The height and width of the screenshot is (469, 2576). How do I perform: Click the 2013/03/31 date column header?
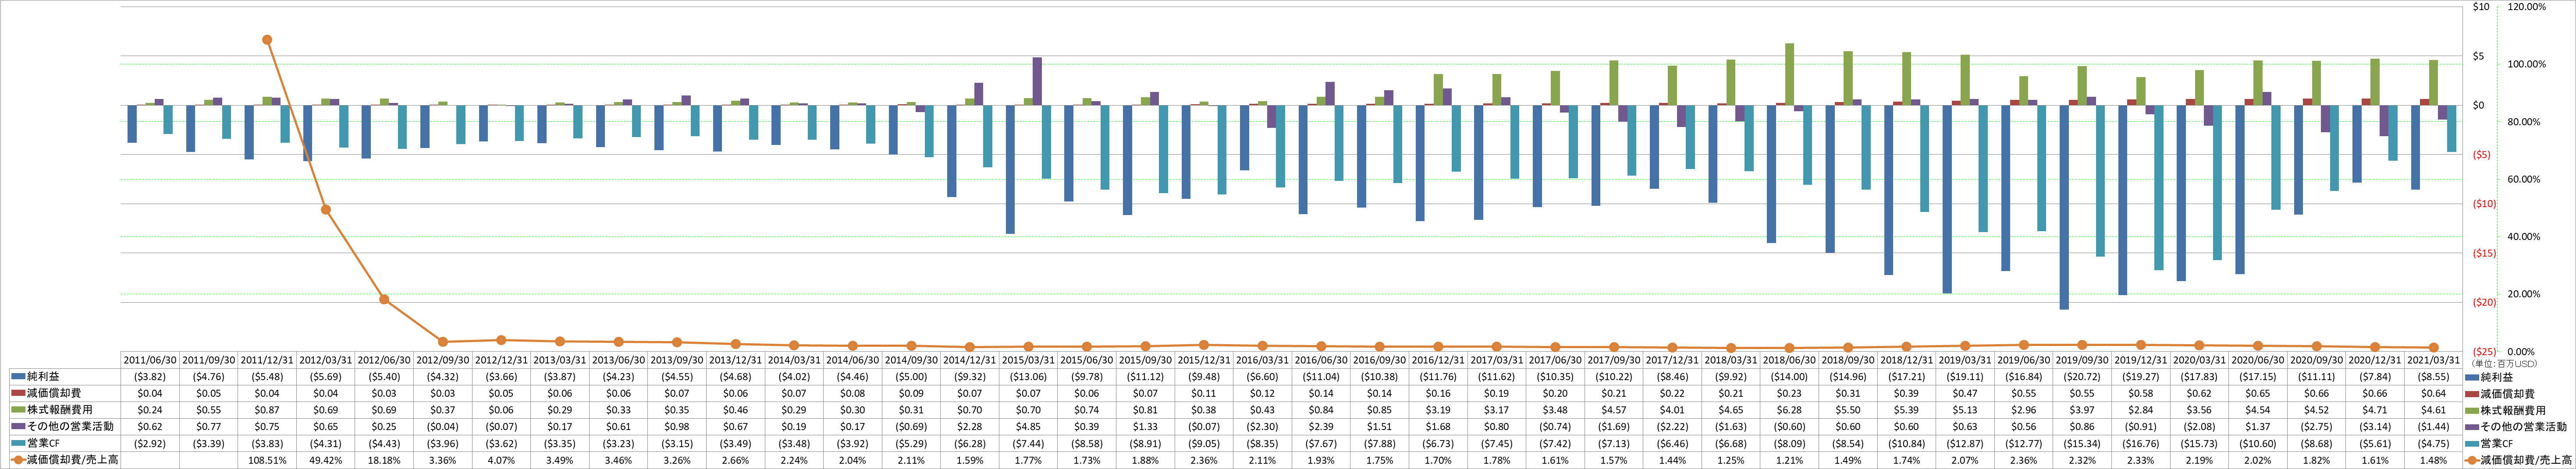560,360
